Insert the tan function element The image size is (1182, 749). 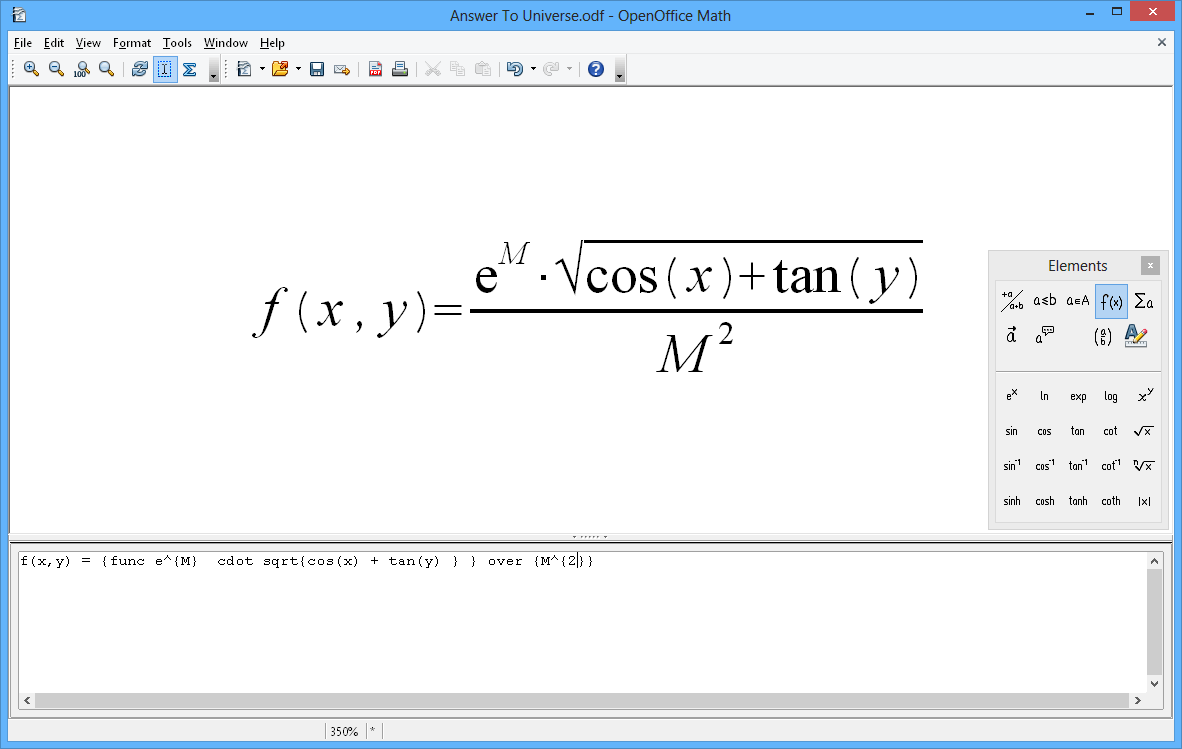point(1077,431)
